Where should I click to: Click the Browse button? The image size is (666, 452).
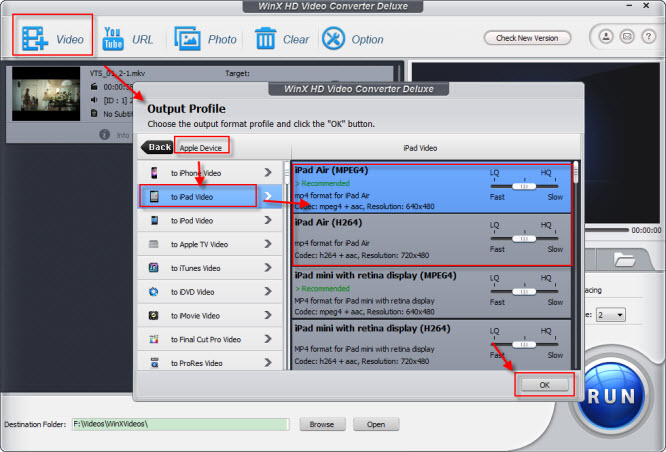point(322,424)
